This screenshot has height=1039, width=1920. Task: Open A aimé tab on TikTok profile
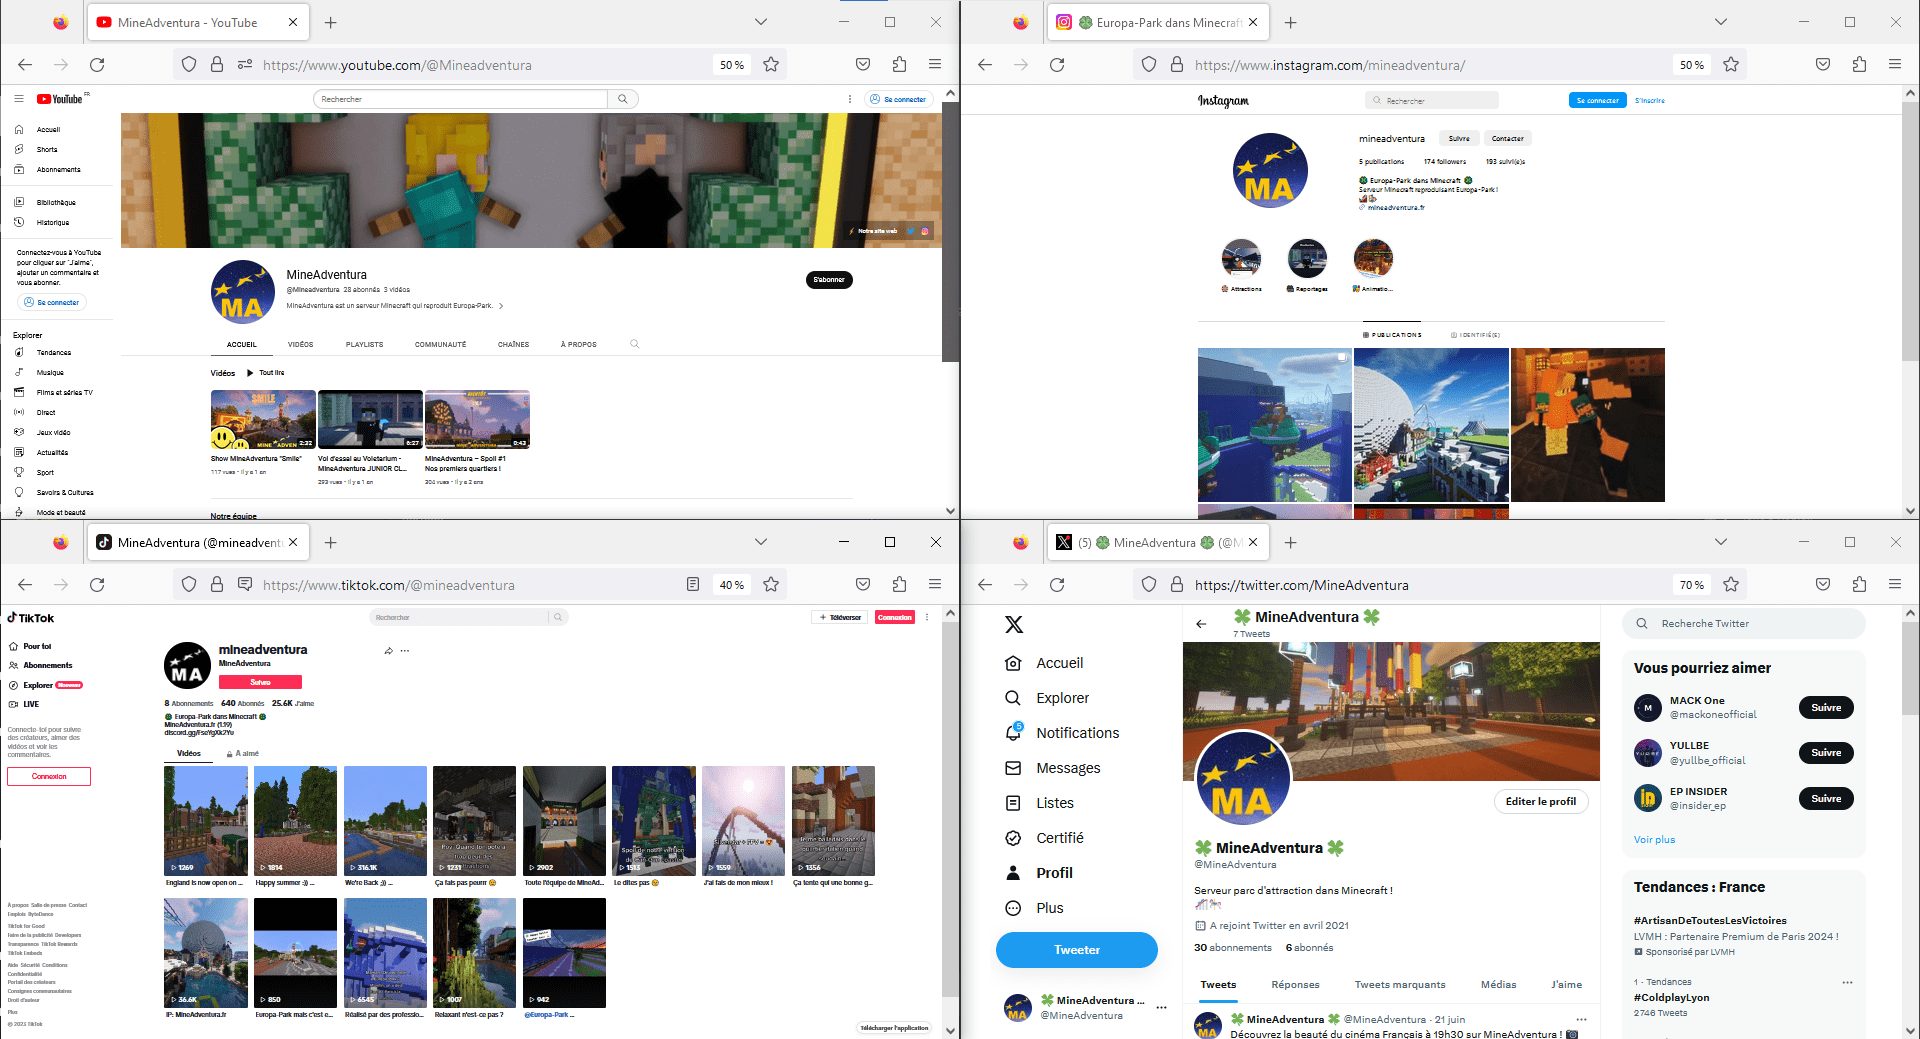pyautogui.click(x=243, y=754)
